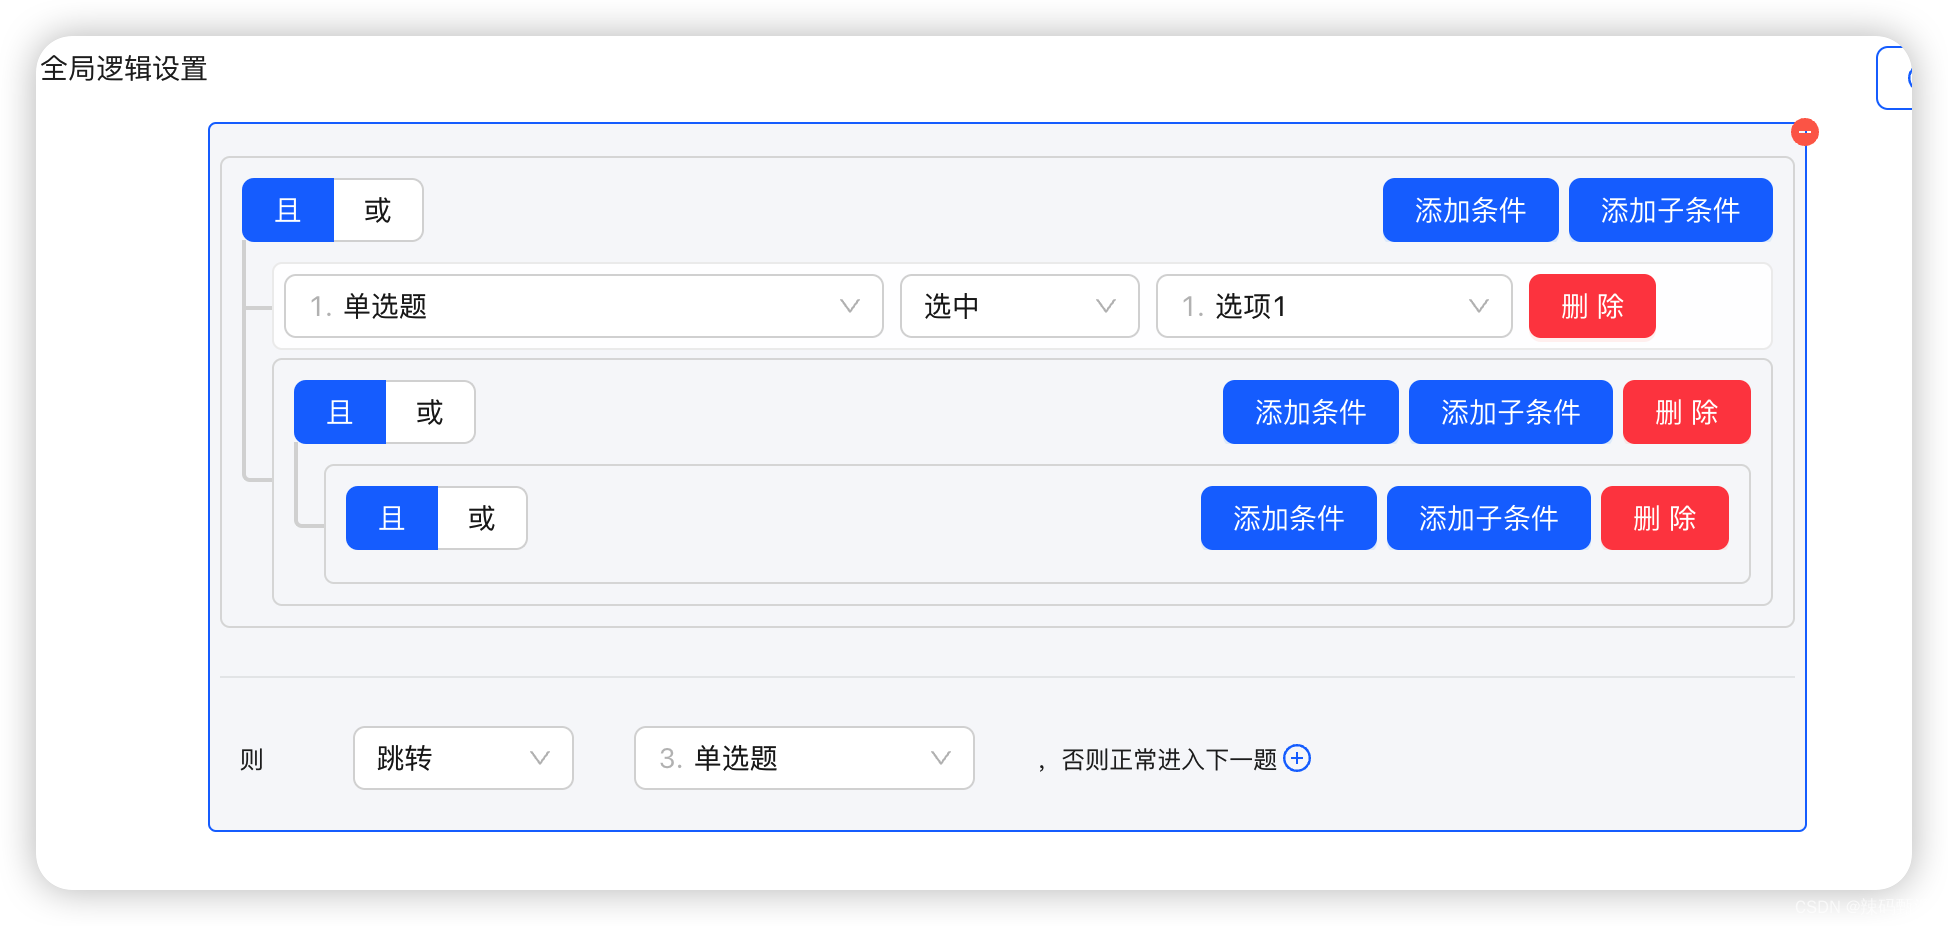Click 添加条件 in the top-level group
Viewport: 1948px width, 926px height.
click(1470, 210)
